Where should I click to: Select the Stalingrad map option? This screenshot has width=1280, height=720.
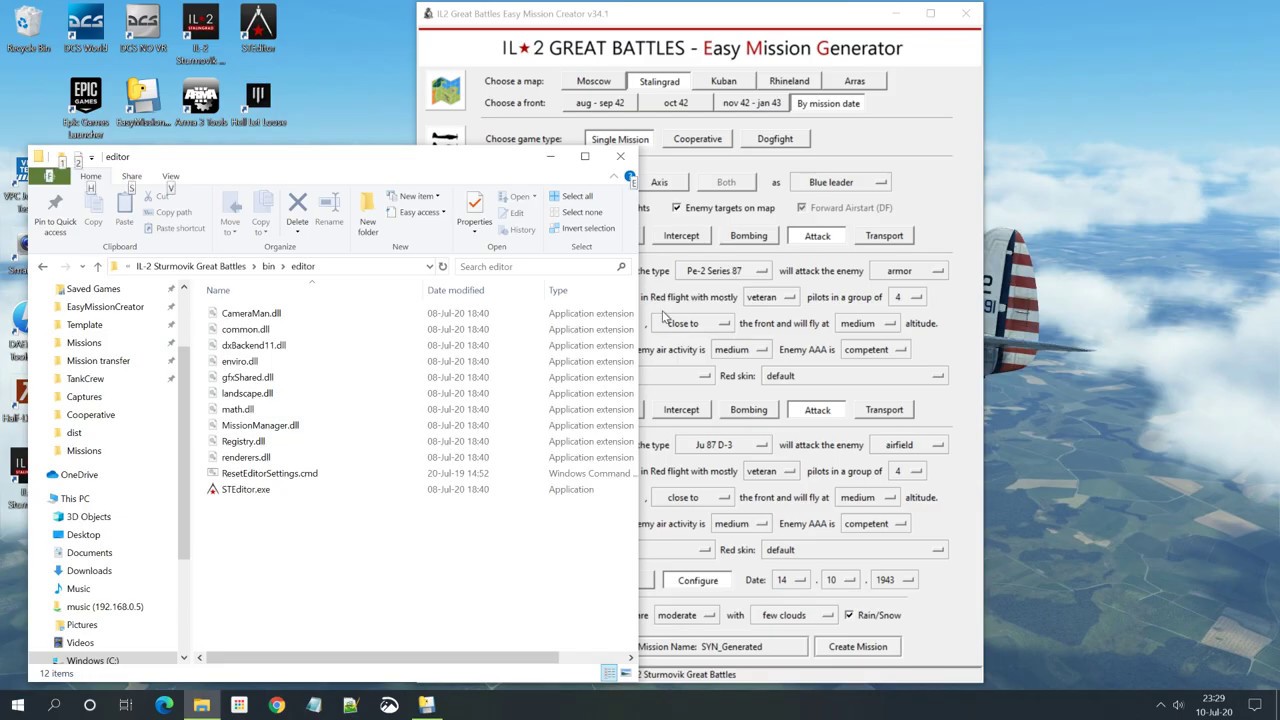(659, 81)
